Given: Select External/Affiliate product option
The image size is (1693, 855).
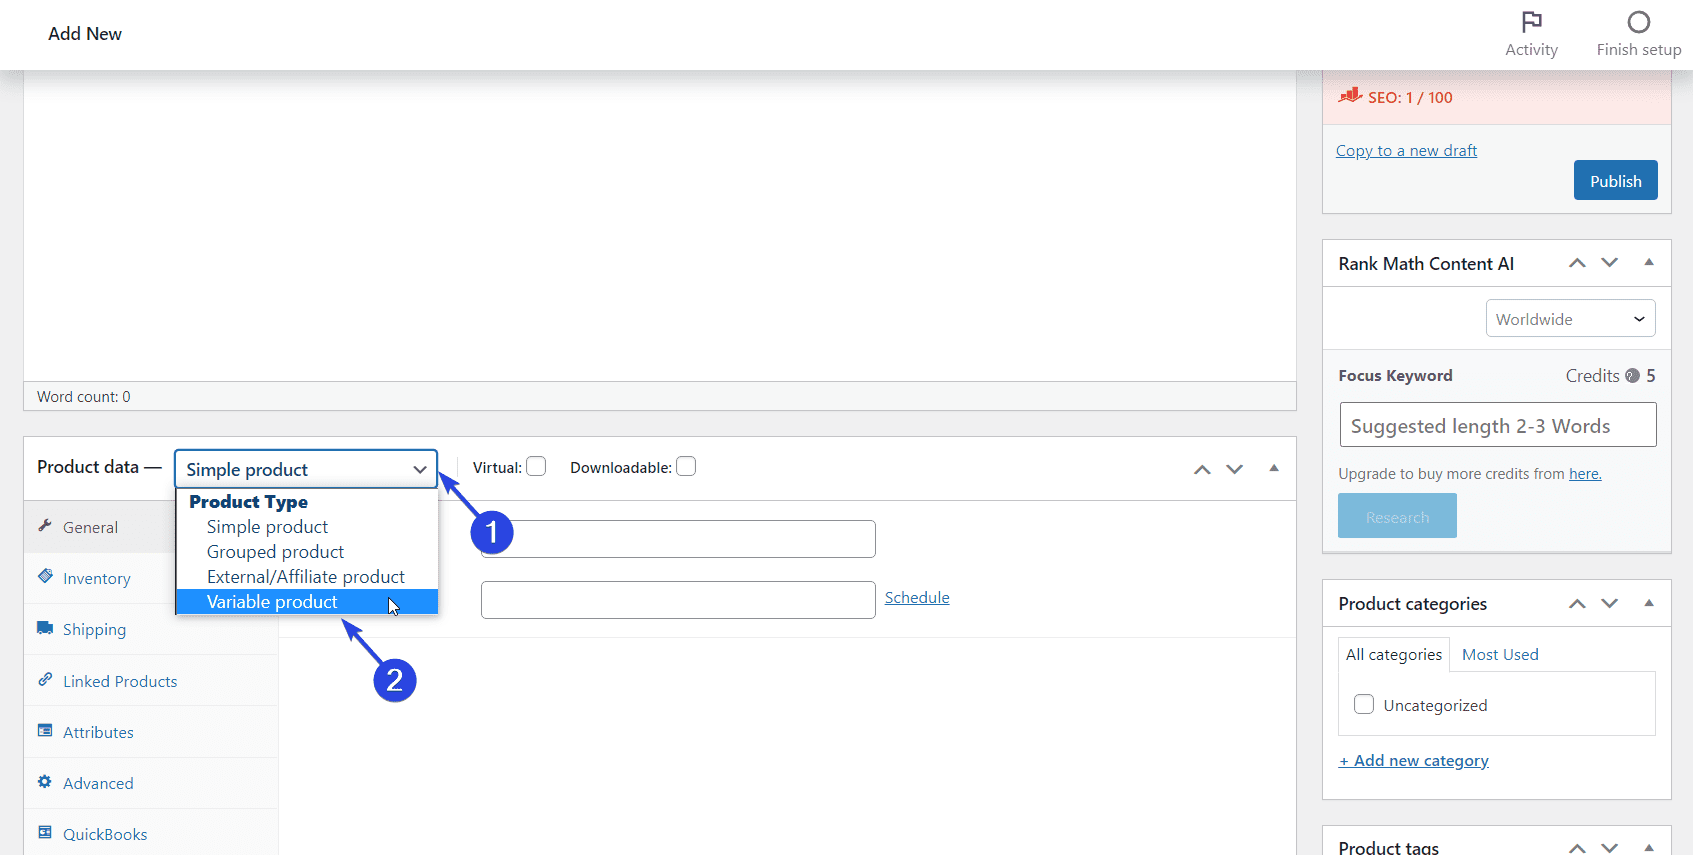Looking at the screenshot, I should pyautogui.click(x=307, y=577).
